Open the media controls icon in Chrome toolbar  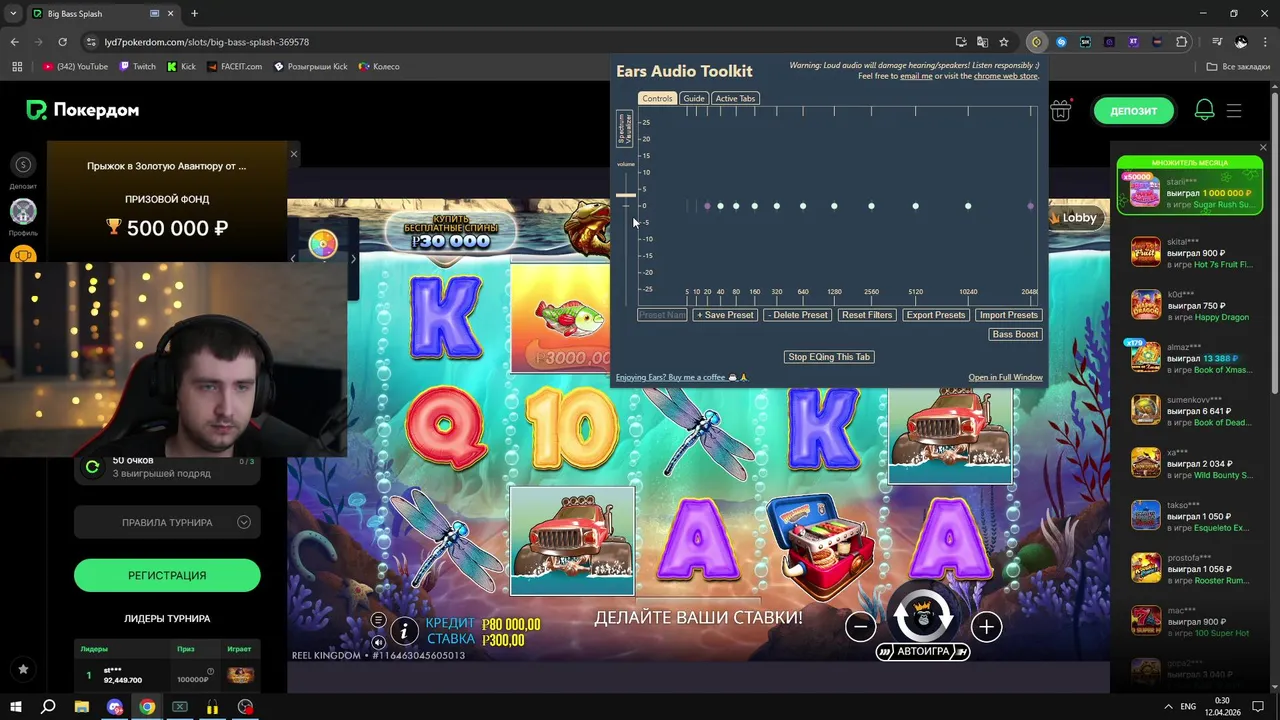pyautogui.click(x=1216, y=42)
